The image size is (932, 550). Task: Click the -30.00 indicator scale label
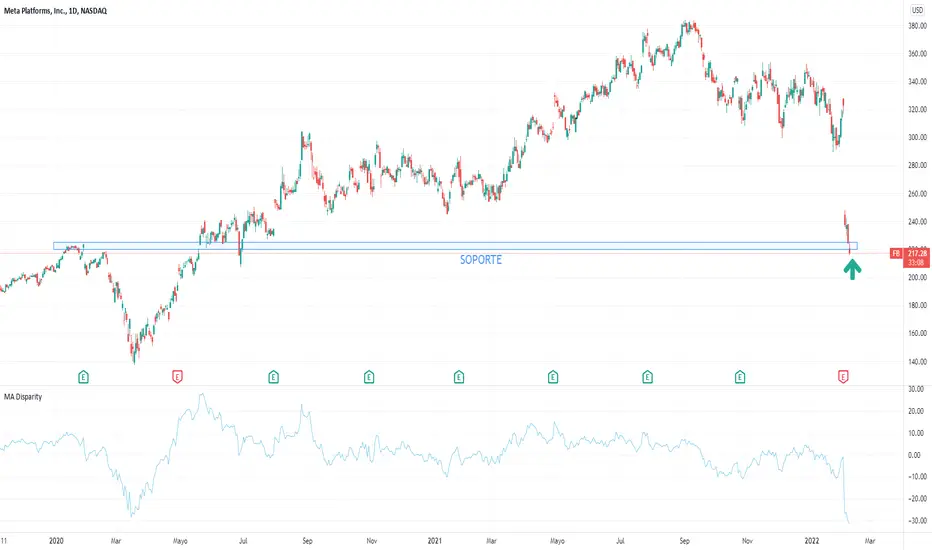[x=915, y=521]
